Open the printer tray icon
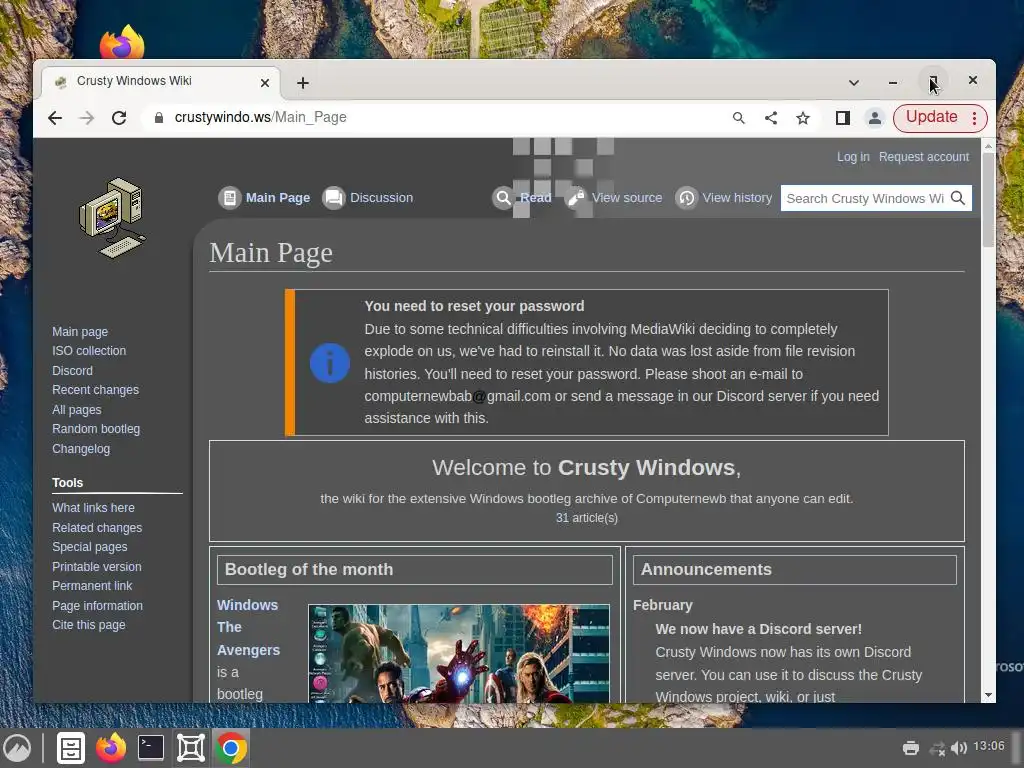 (910, 748)
